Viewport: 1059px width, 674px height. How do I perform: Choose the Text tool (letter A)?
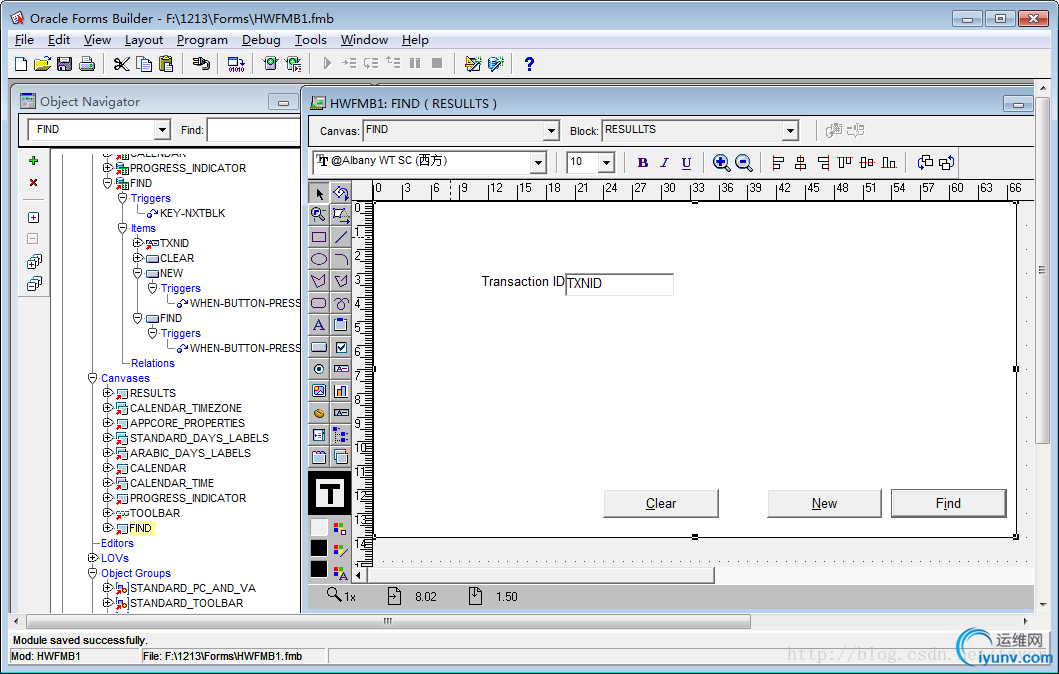(319, 325)
